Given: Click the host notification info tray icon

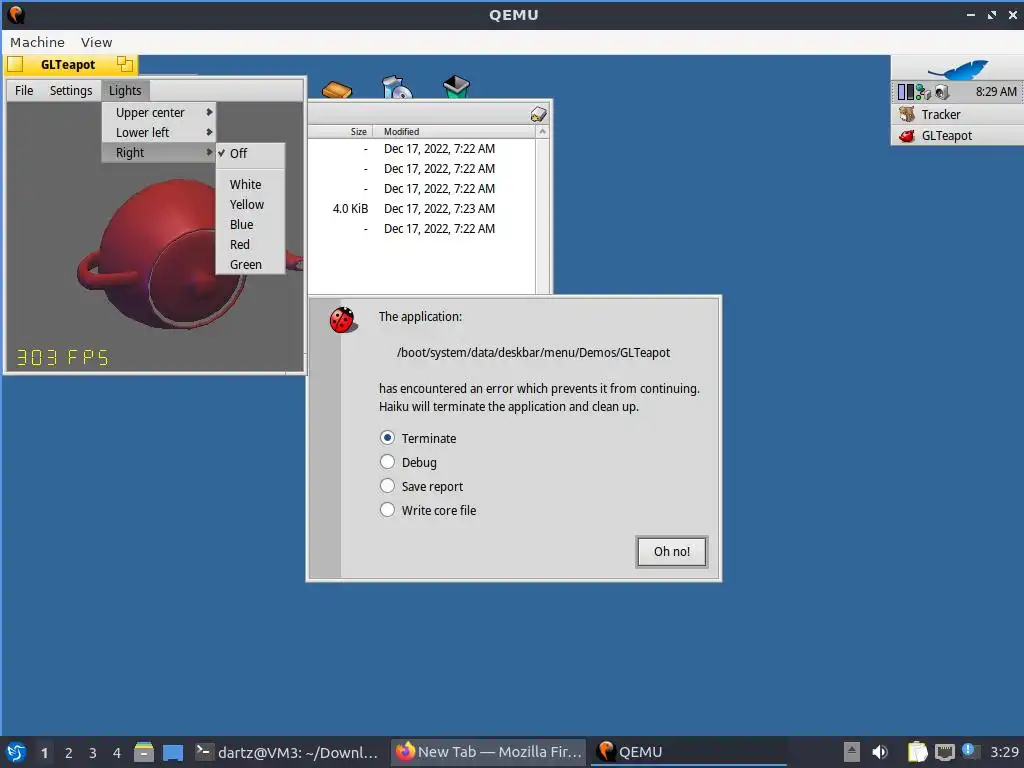Looking at the screenshot, I should (970, 751).
